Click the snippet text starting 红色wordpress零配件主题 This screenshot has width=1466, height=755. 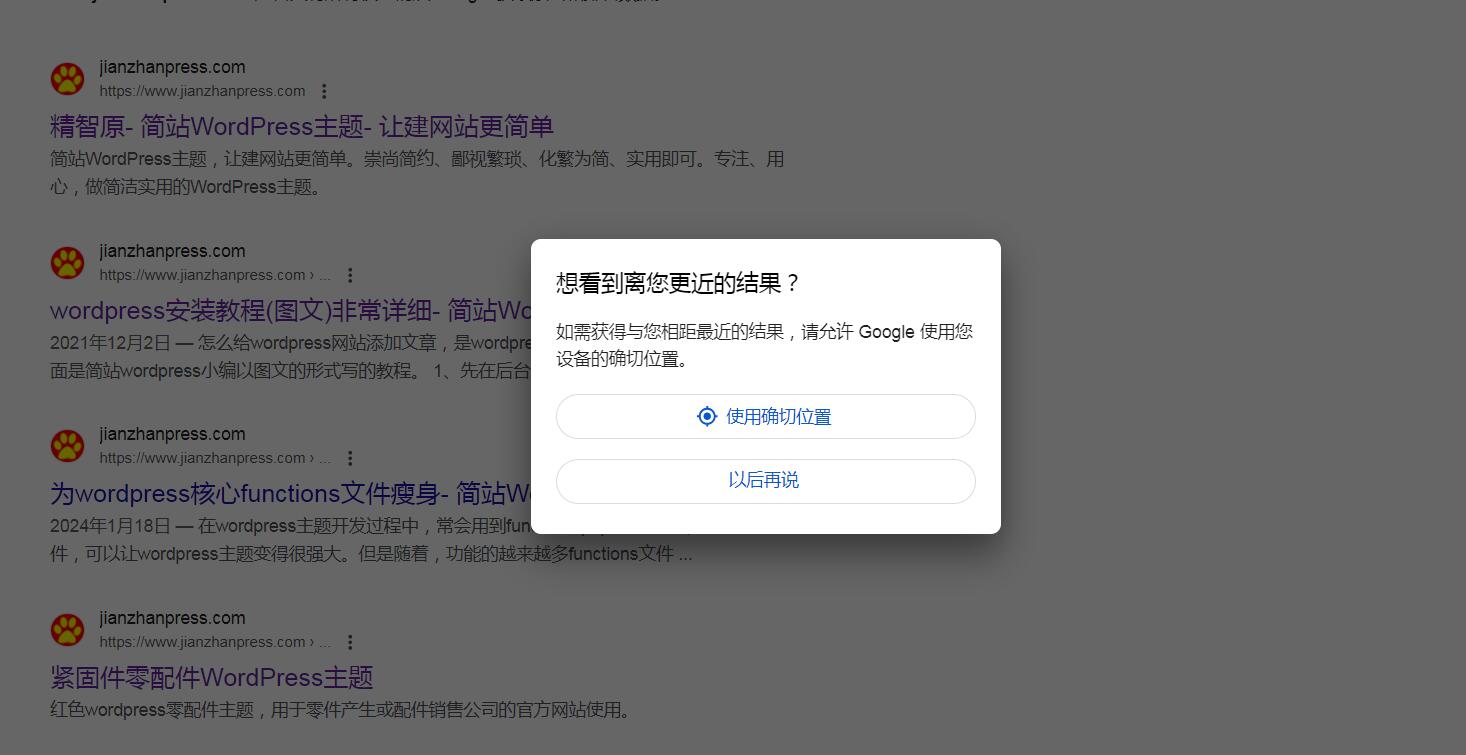tap(342, 710)
